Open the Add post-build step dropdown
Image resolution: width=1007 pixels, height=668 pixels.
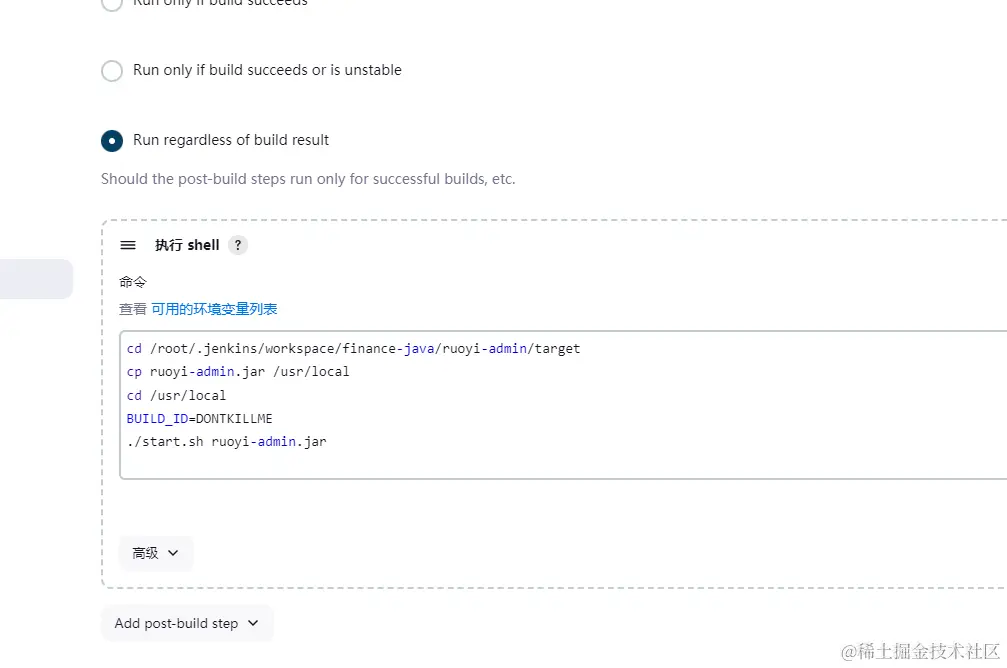point(187,623)
